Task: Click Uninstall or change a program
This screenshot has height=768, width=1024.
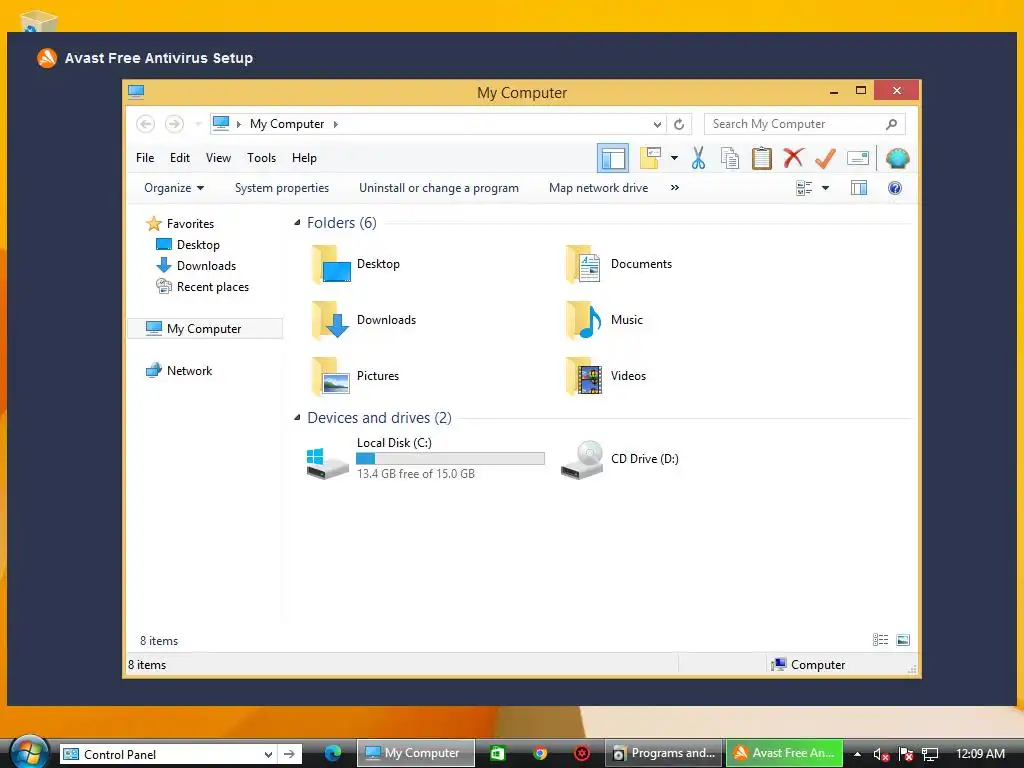Action: 439,188
